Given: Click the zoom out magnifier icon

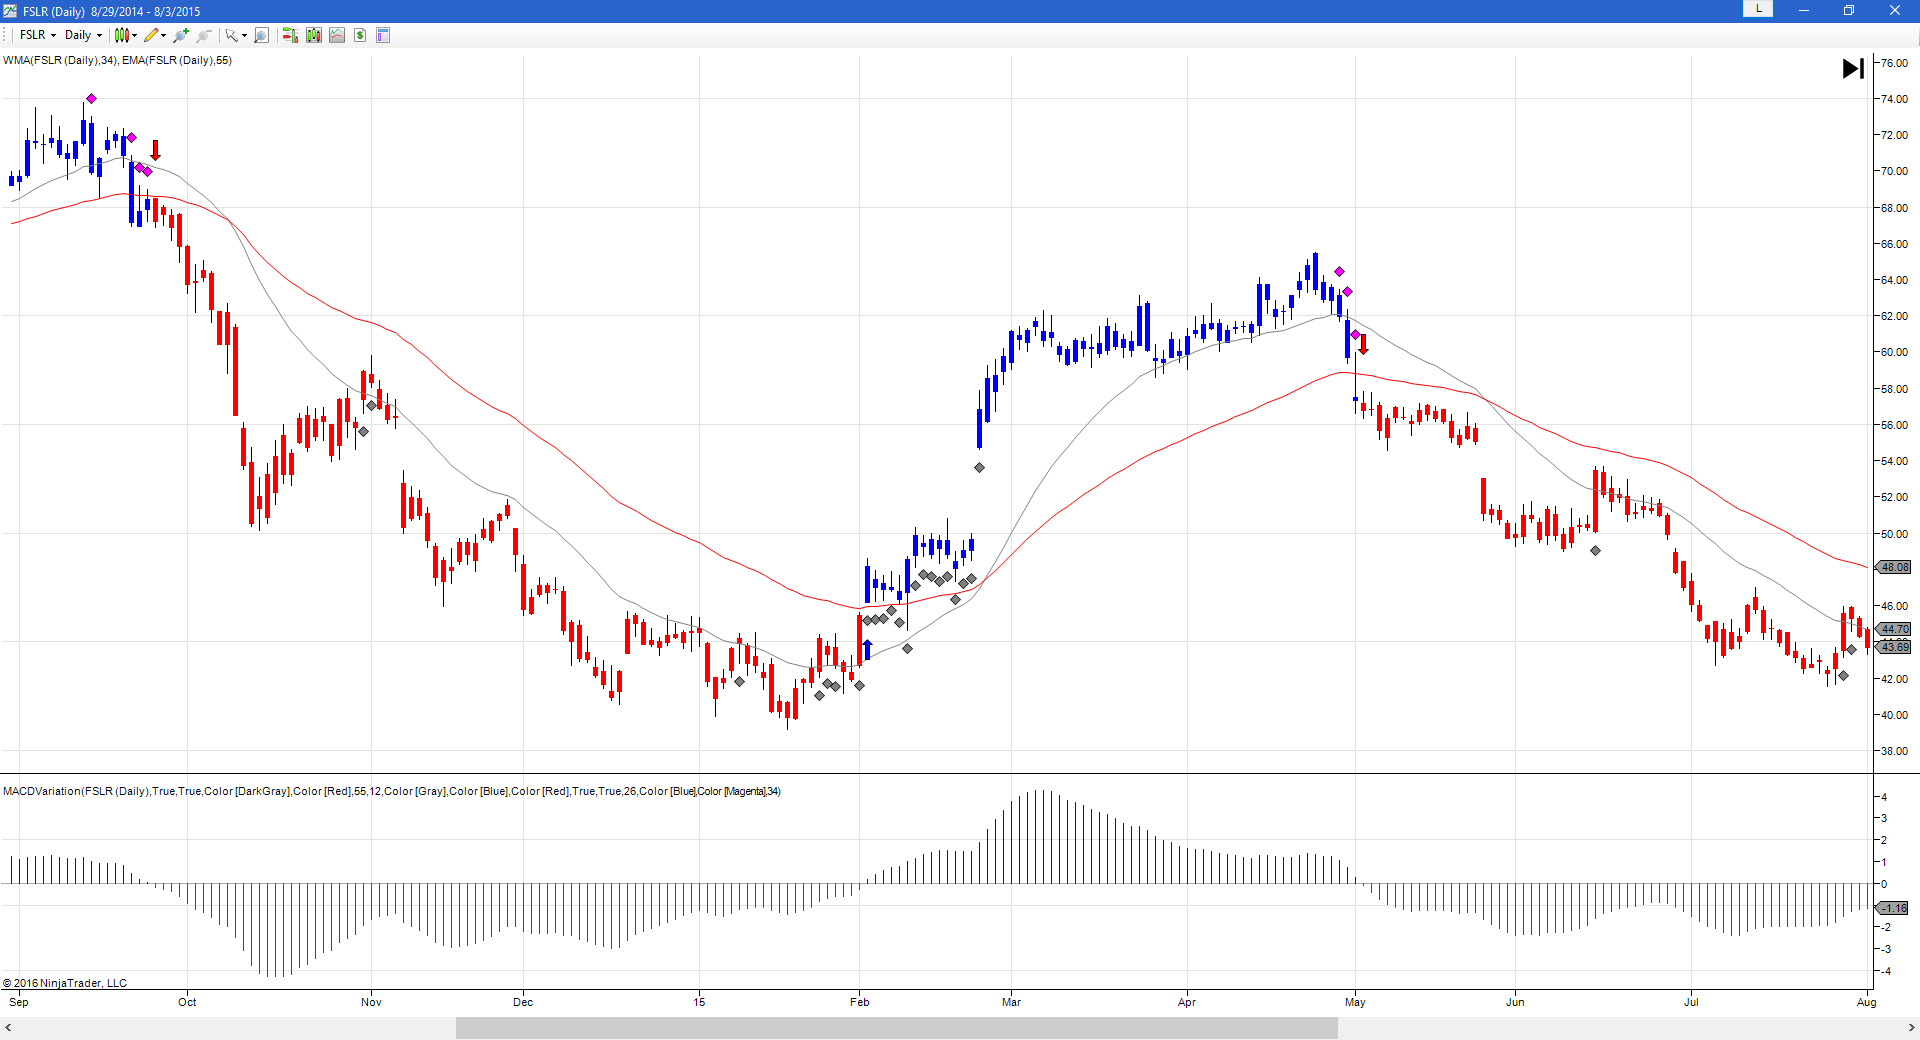Looking at the screenshot, I should [x=204, y=35].
